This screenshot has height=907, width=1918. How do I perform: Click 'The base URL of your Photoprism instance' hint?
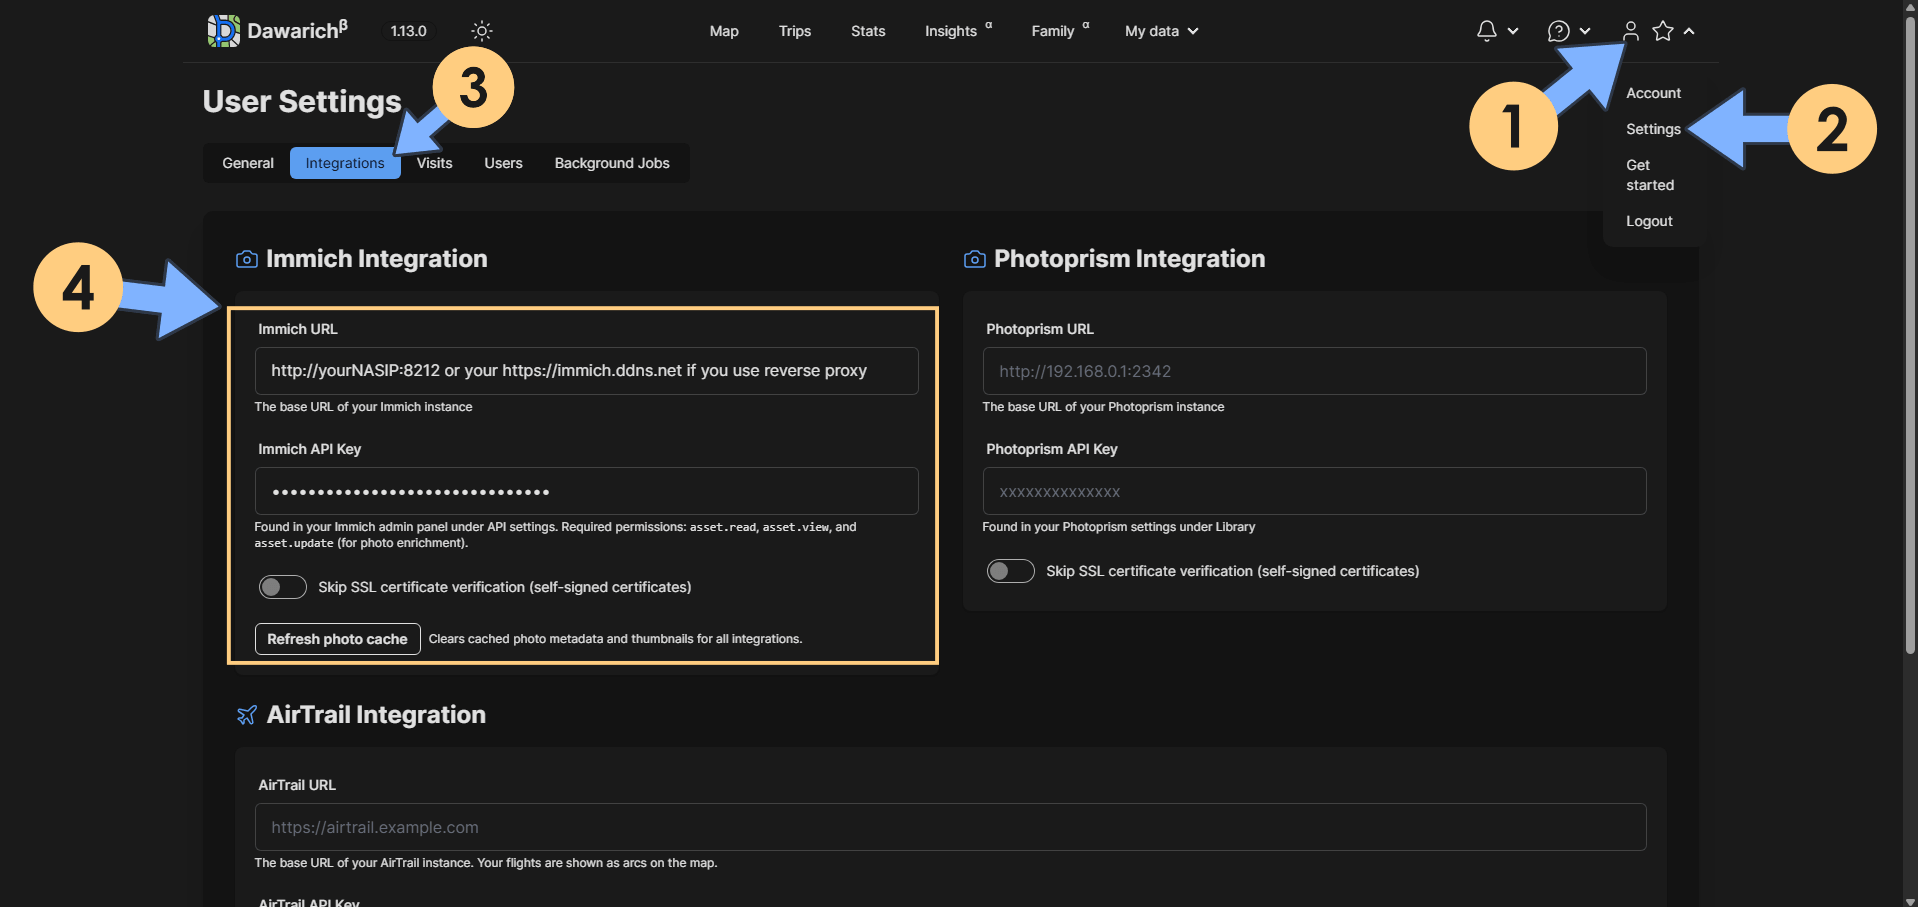(x=1103, y=407)
